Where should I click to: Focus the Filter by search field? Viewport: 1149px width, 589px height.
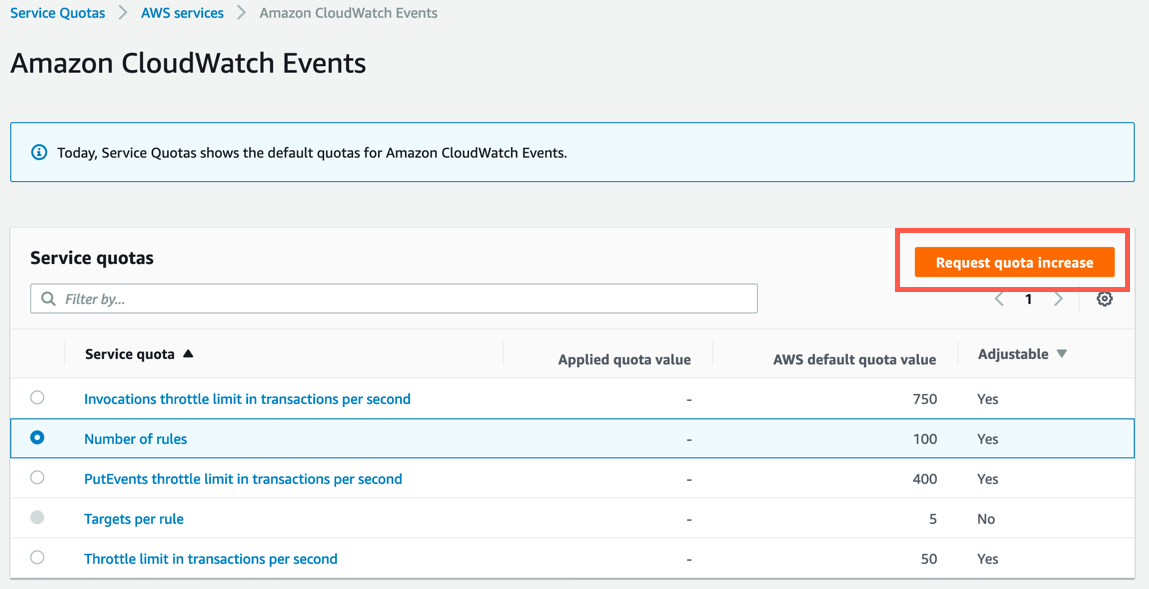coord(394,299)
